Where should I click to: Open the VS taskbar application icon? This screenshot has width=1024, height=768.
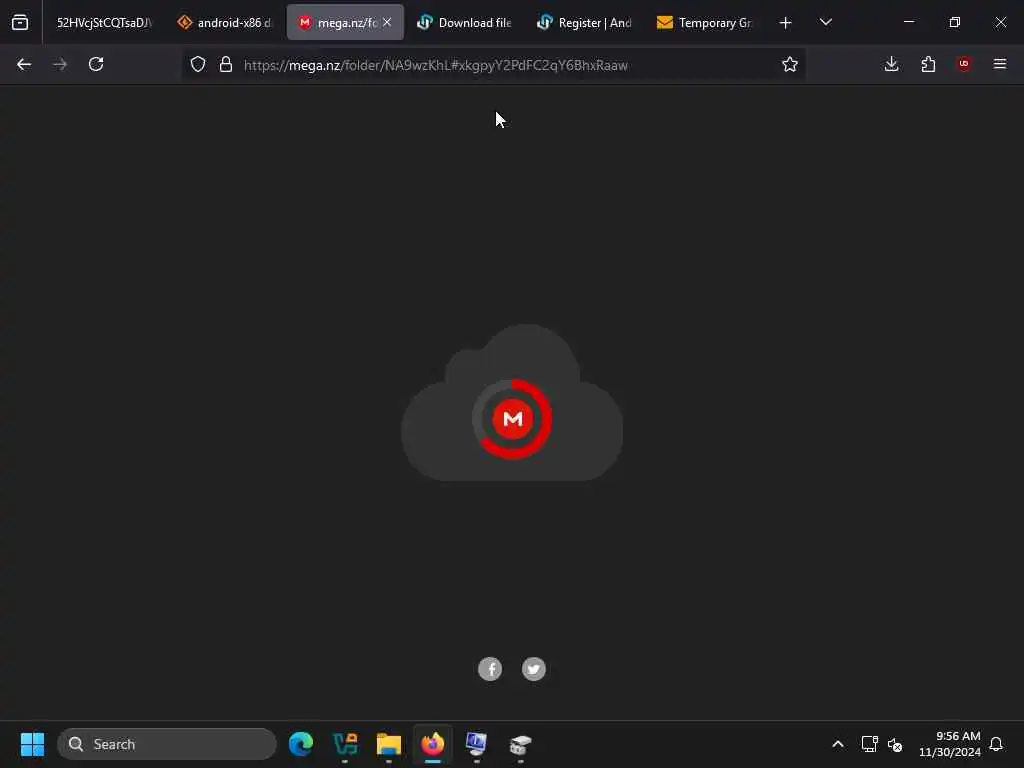[x=345, y=744]
